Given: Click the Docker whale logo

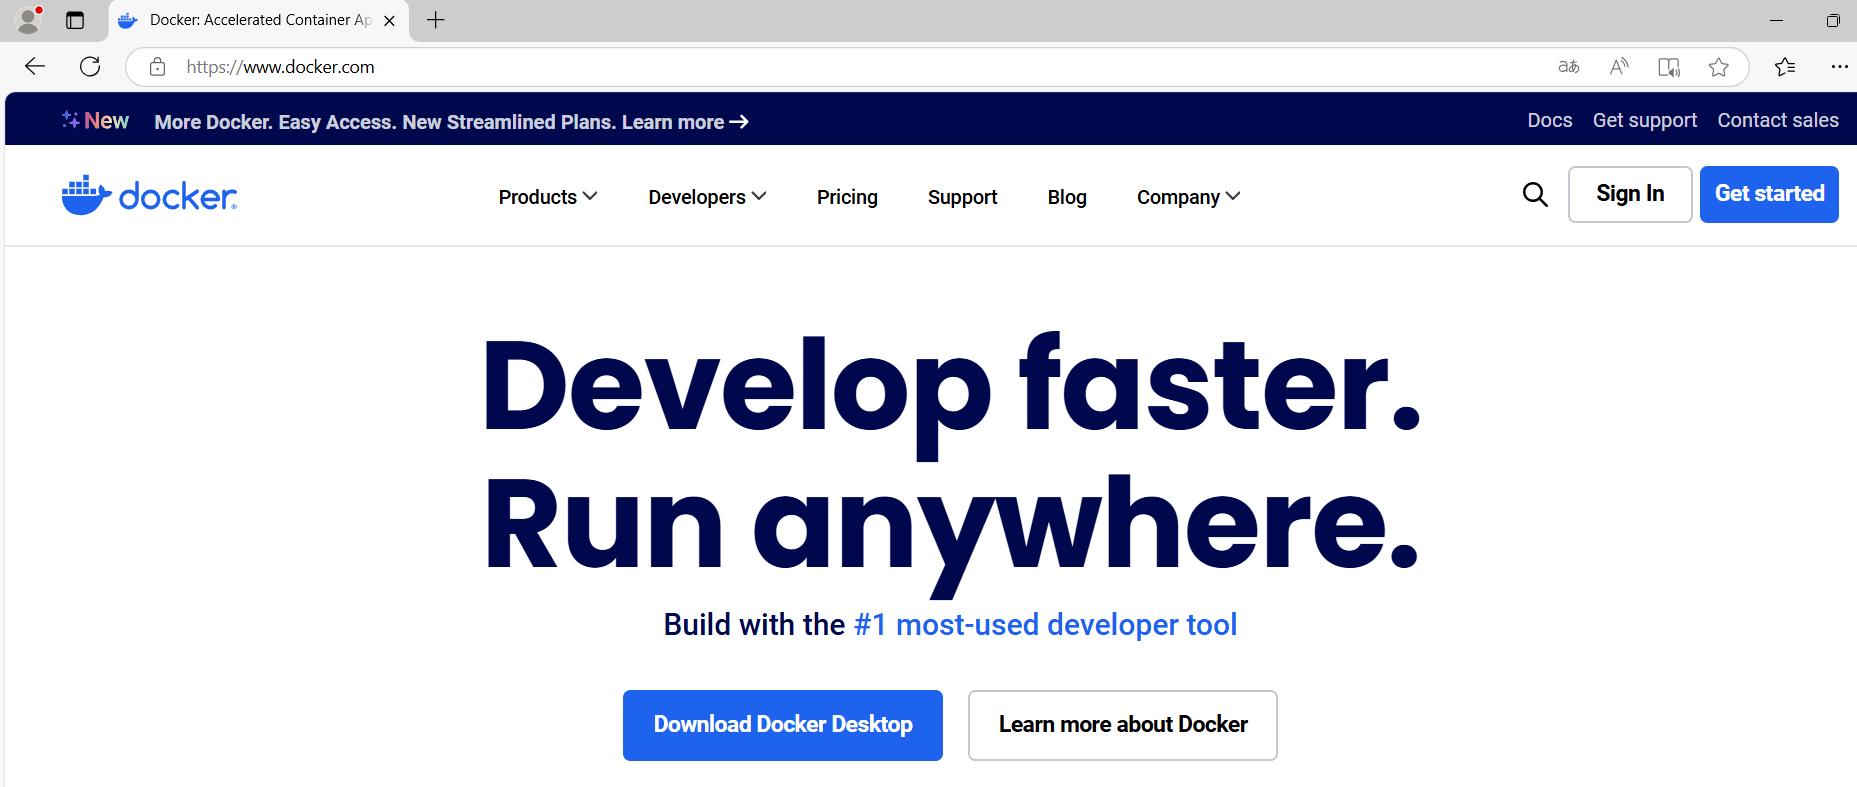Looking at the screenshot, I should pyautogui.click(x=149, y=195).
